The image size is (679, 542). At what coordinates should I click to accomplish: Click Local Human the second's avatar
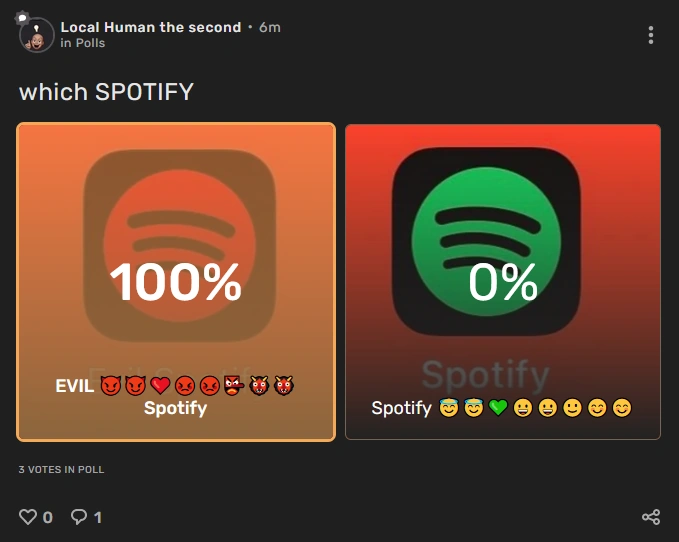(36, 38)
